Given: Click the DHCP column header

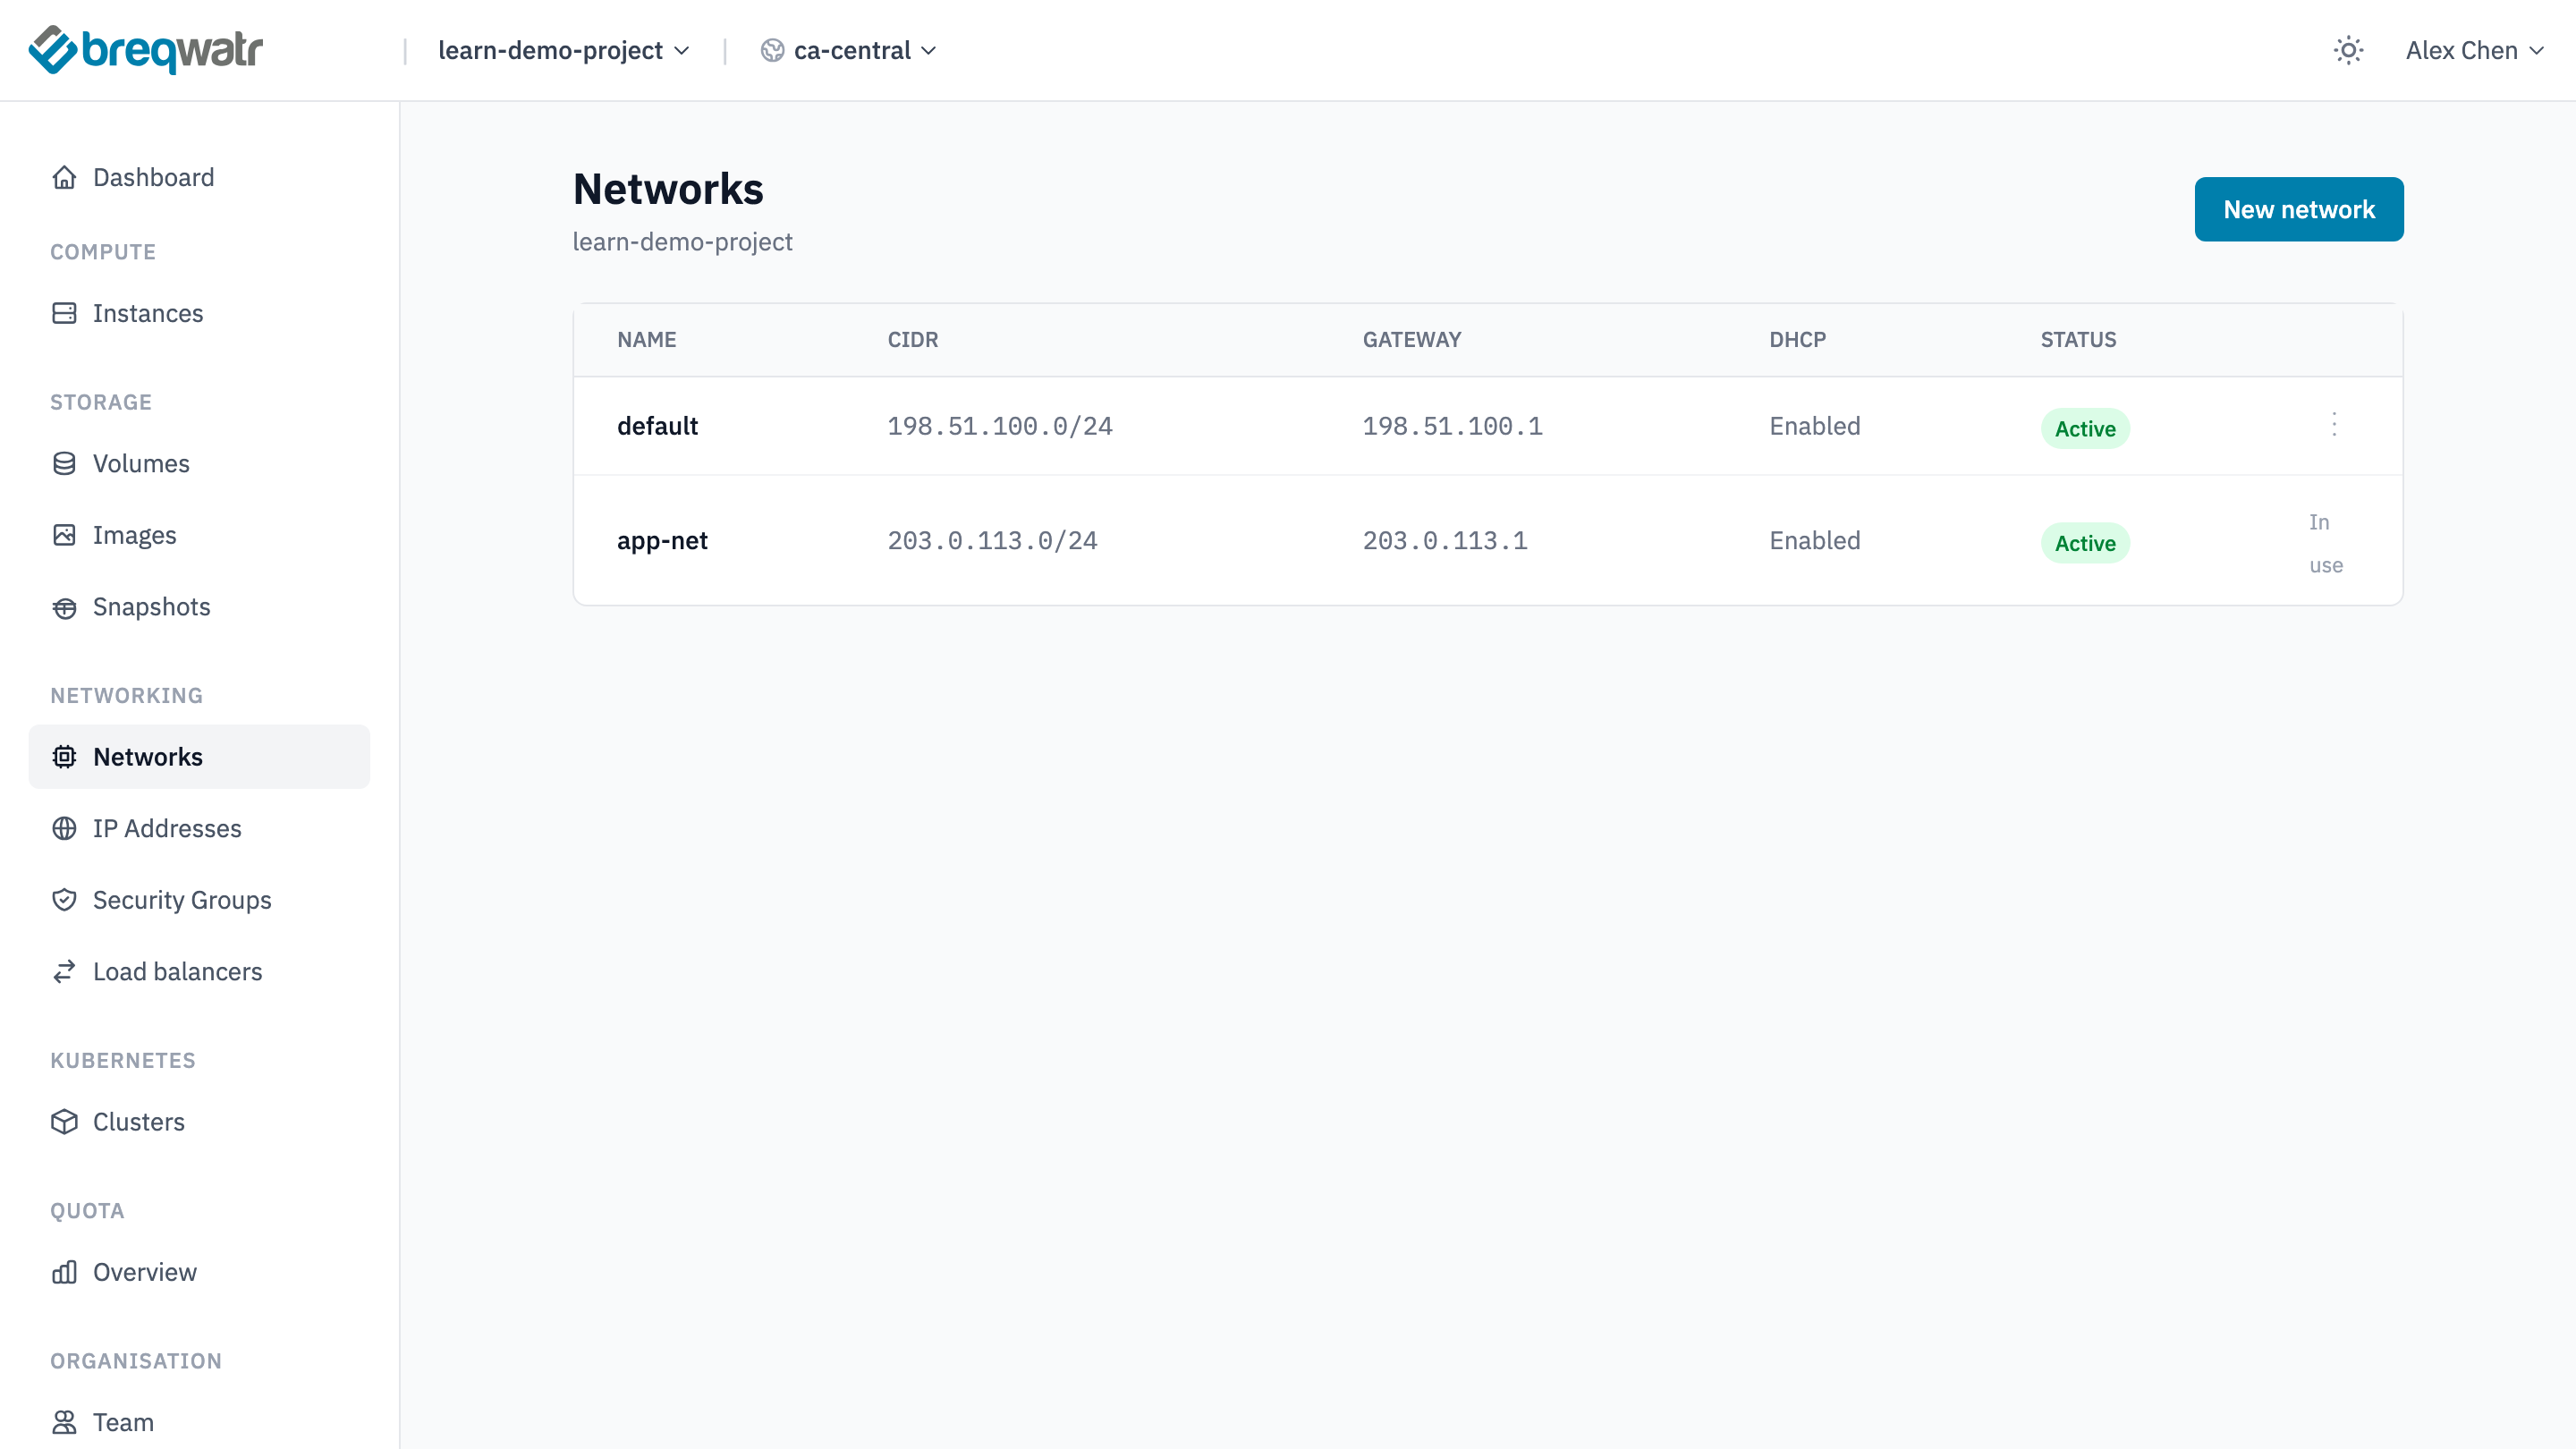Looking at the screenshot, I should coord(1797,340).
